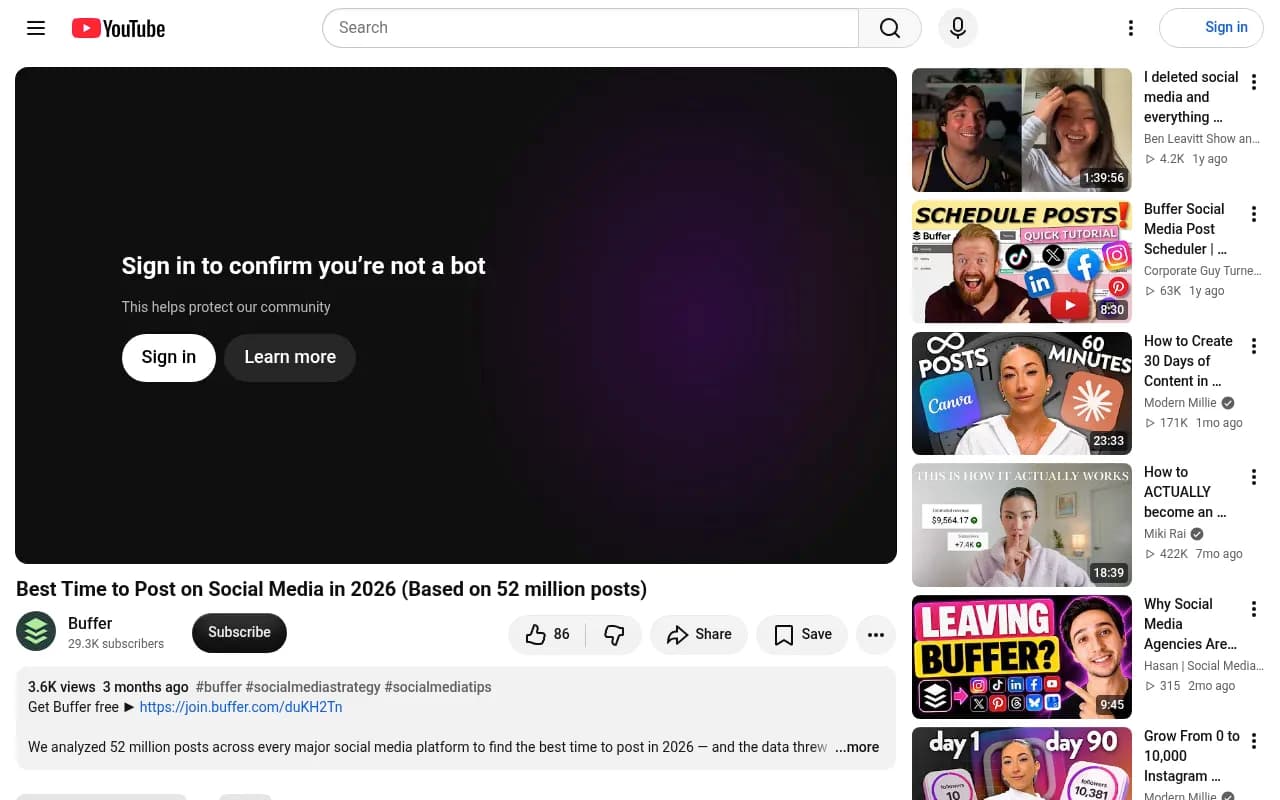1280x800 pixels.
Task: Open the #buffer hashtag
Action: [219, 687]
